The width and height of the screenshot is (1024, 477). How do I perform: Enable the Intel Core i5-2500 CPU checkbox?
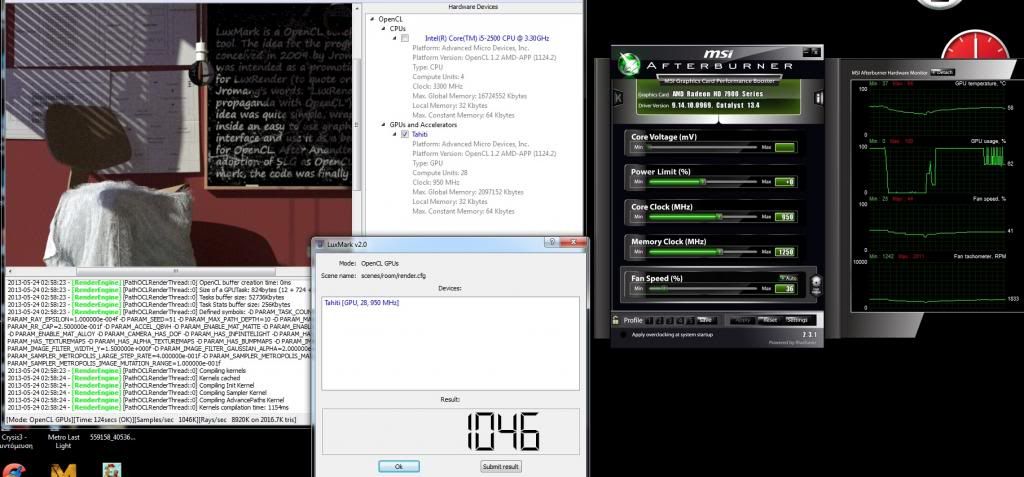pyautogui.click(x=405, y=38)
